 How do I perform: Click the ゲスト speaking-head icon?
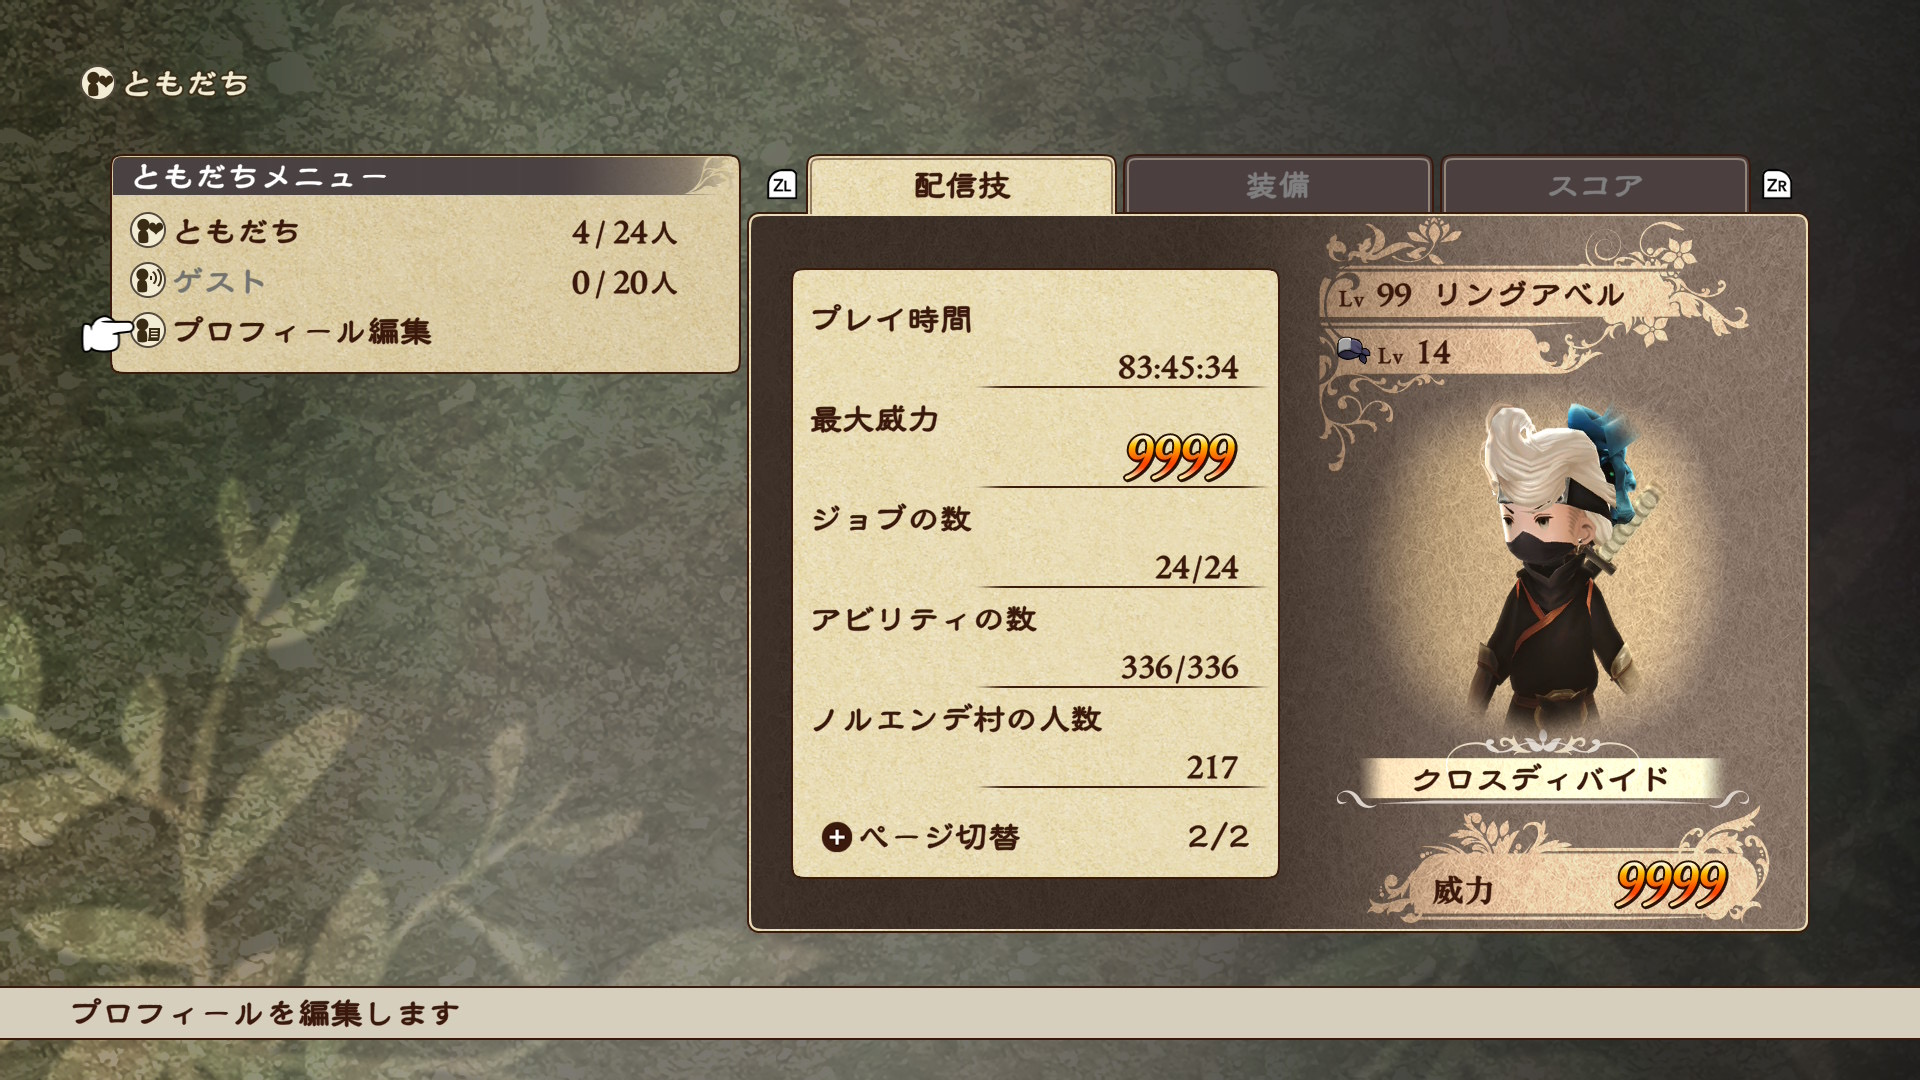point(148,281)
